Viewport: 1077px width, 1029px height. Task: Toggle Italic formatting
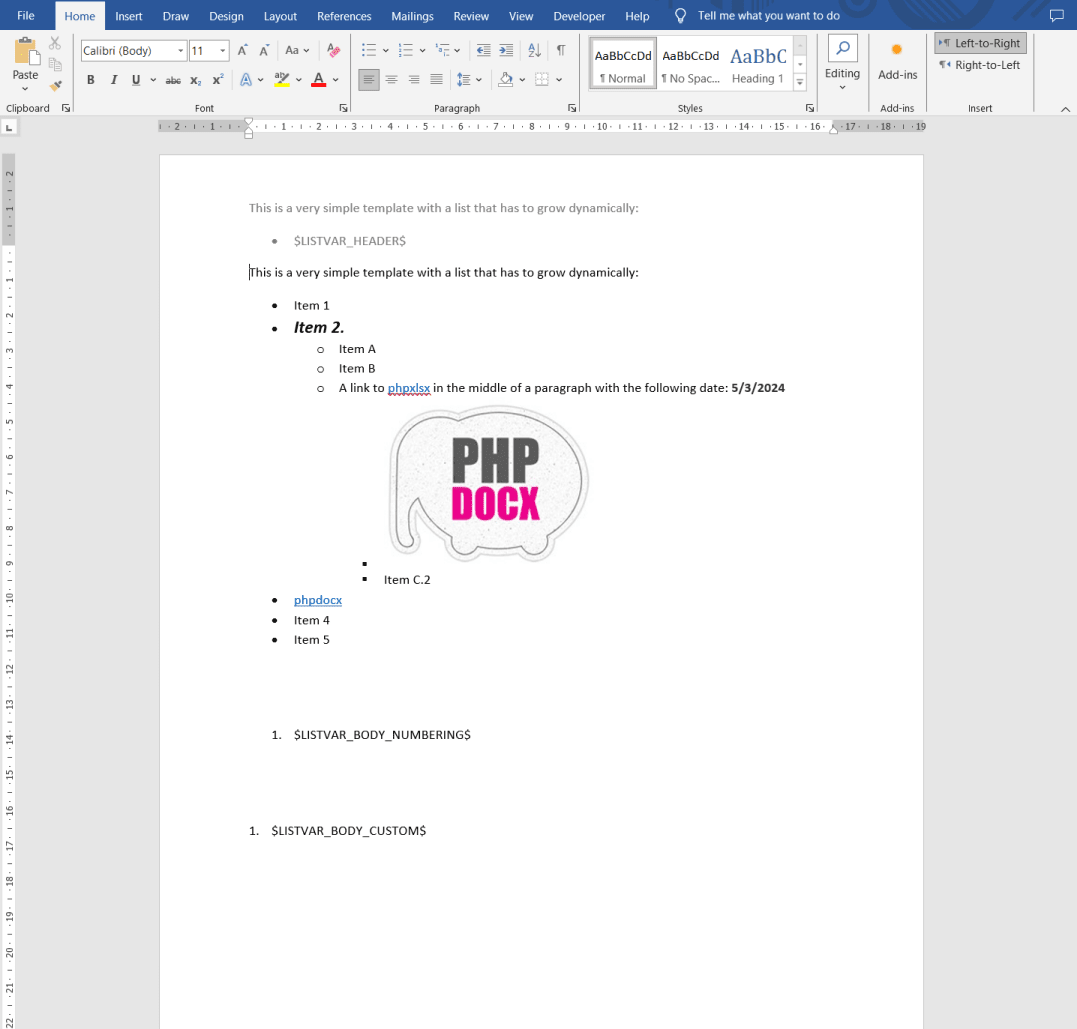pos(113,80)
